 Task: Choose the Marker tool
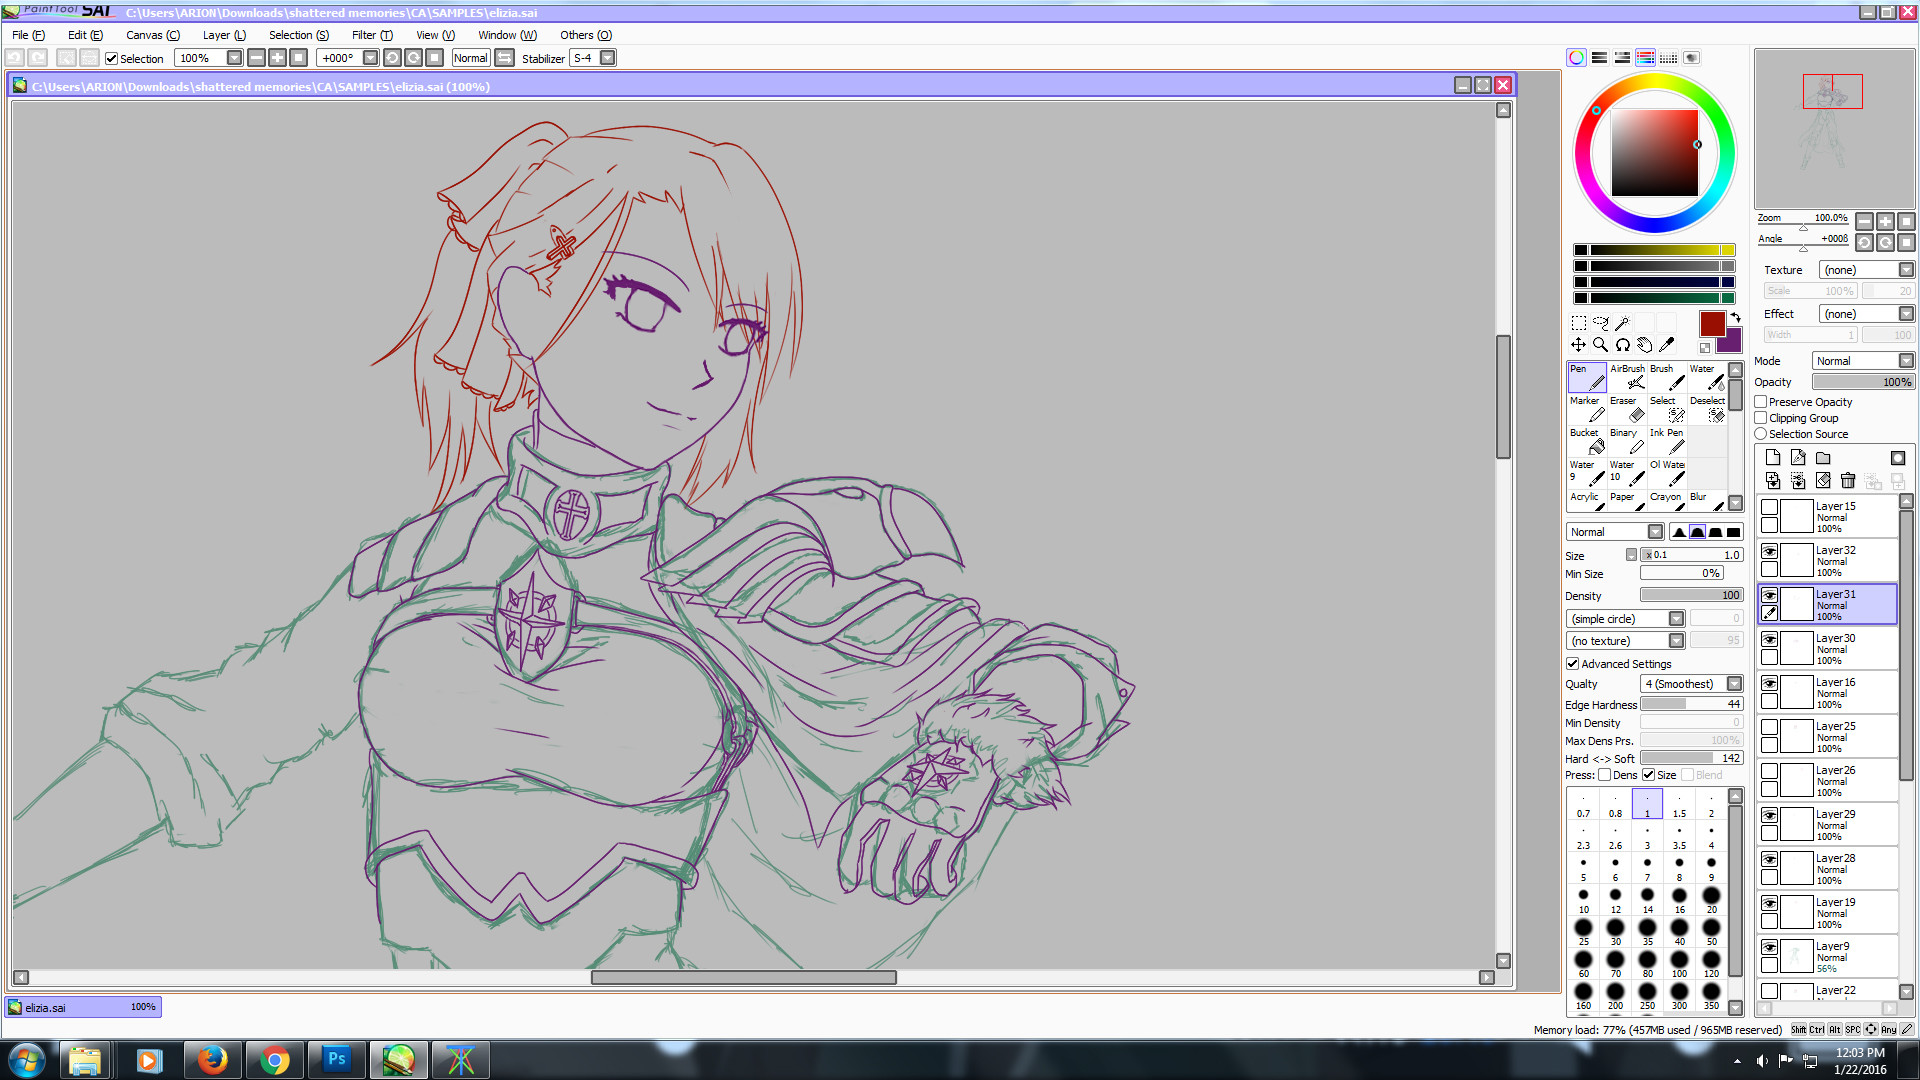(x=1585, y=410)
